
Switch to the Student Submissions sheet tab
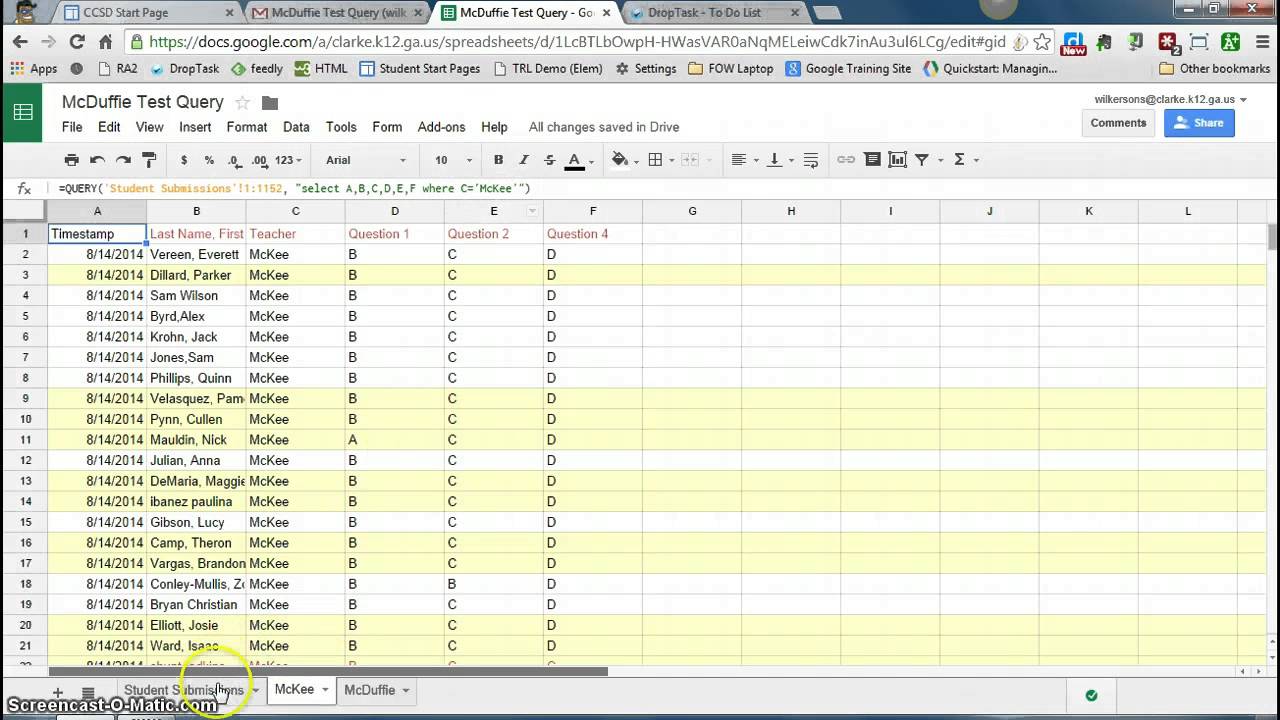click(x=184, y=690)
